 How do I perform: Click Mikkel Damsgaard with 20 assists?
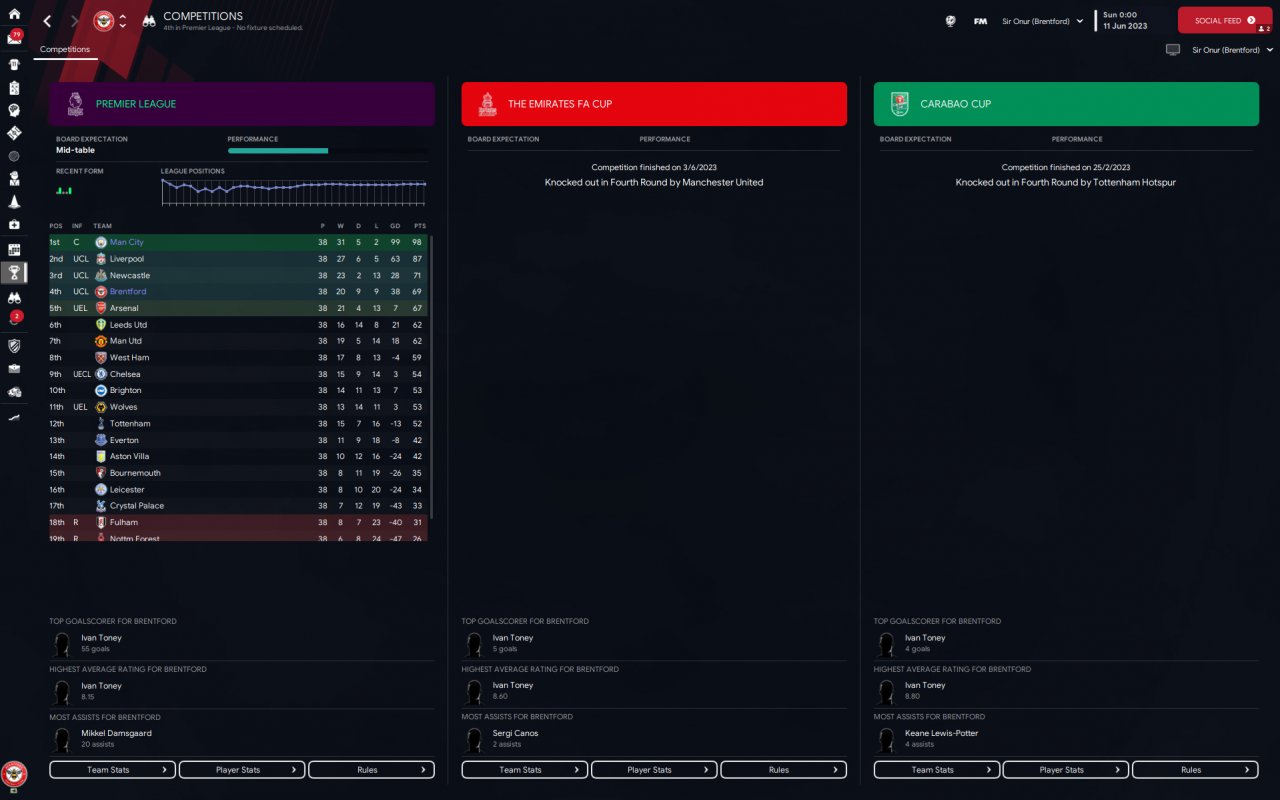pyautogui.click(x=117, y=733)
